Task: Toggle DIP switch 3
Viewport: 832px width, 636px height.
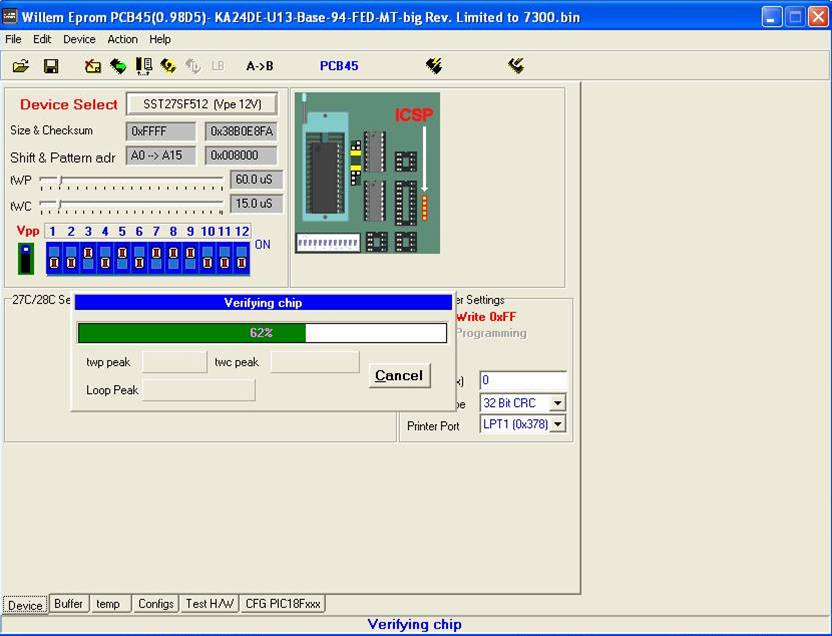Action: (88, 258)
